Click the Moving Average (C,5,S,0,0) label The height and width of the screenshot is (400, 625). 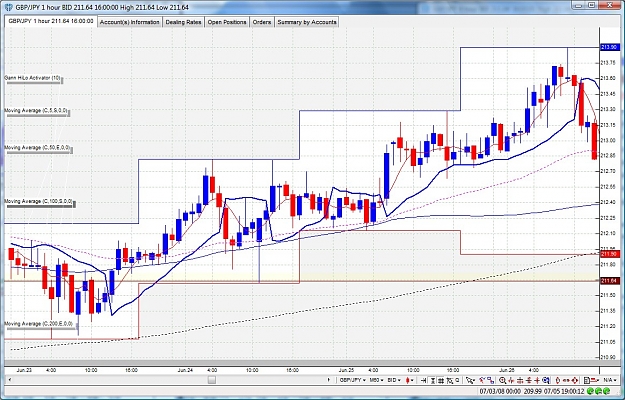(x=36, y=110)
